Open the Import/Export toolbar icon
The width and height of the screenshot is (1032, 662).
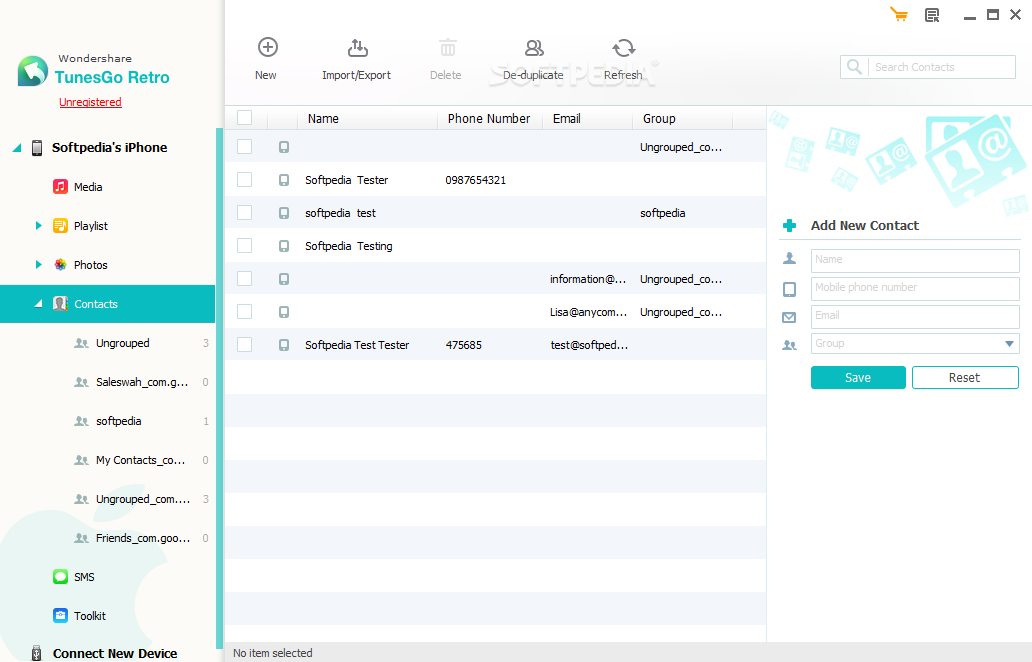click(357, 47)
